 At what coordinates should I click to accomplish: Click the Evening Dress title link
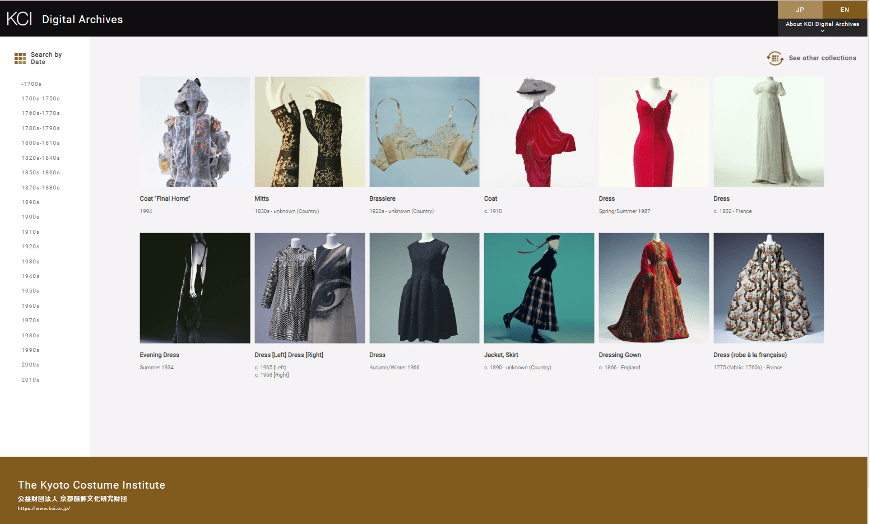[x=160, y=355]
